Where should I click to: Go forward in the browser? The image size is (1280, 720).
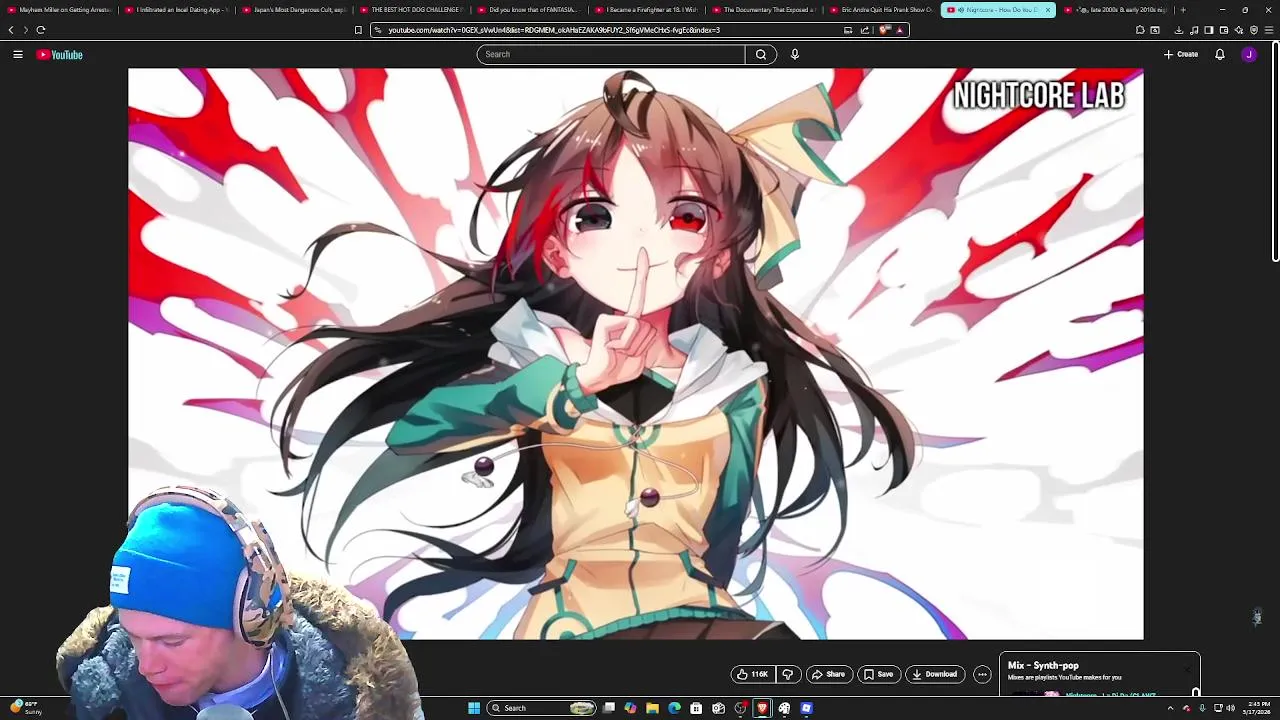(26, 30)
